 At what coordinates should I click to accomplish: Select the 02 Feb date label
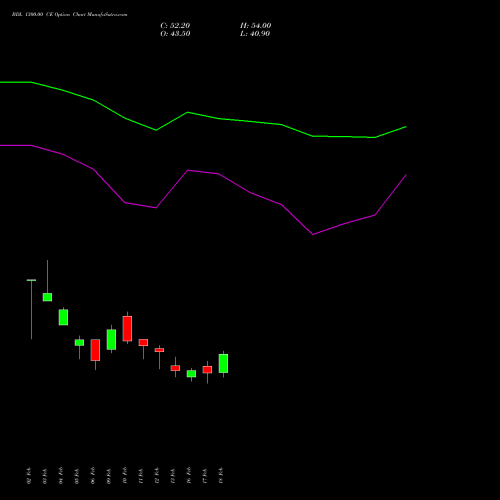(29, 476)
